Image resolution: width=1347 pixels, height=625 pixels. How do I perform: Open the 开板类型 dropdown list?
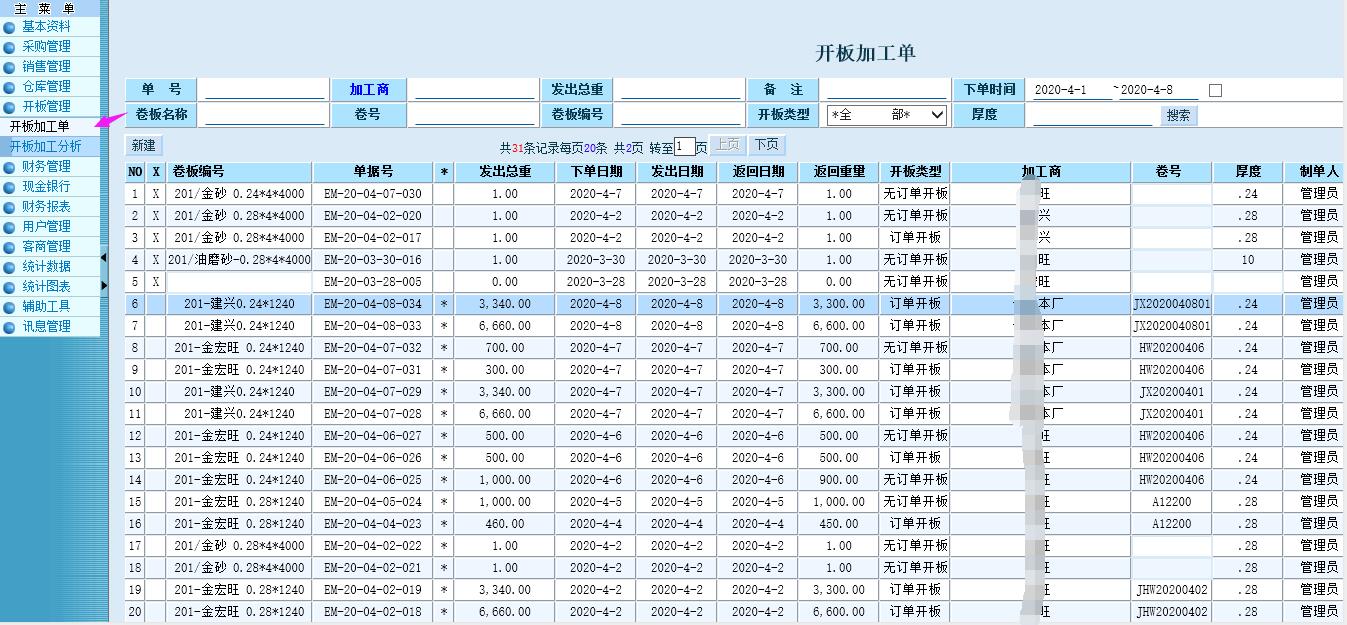(886, 115)
